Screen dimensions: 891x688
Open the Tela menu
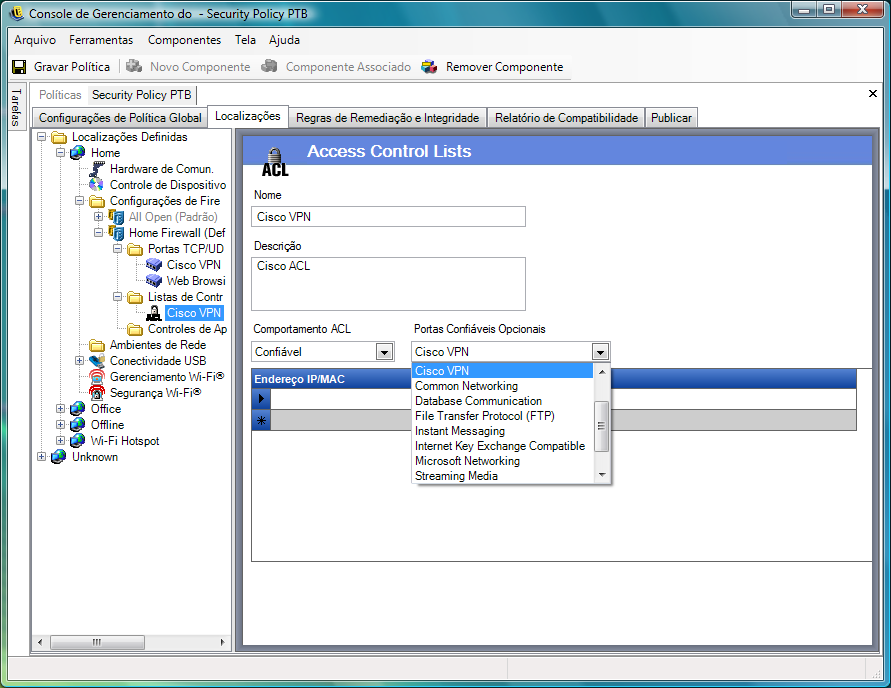tap(245, 40)
